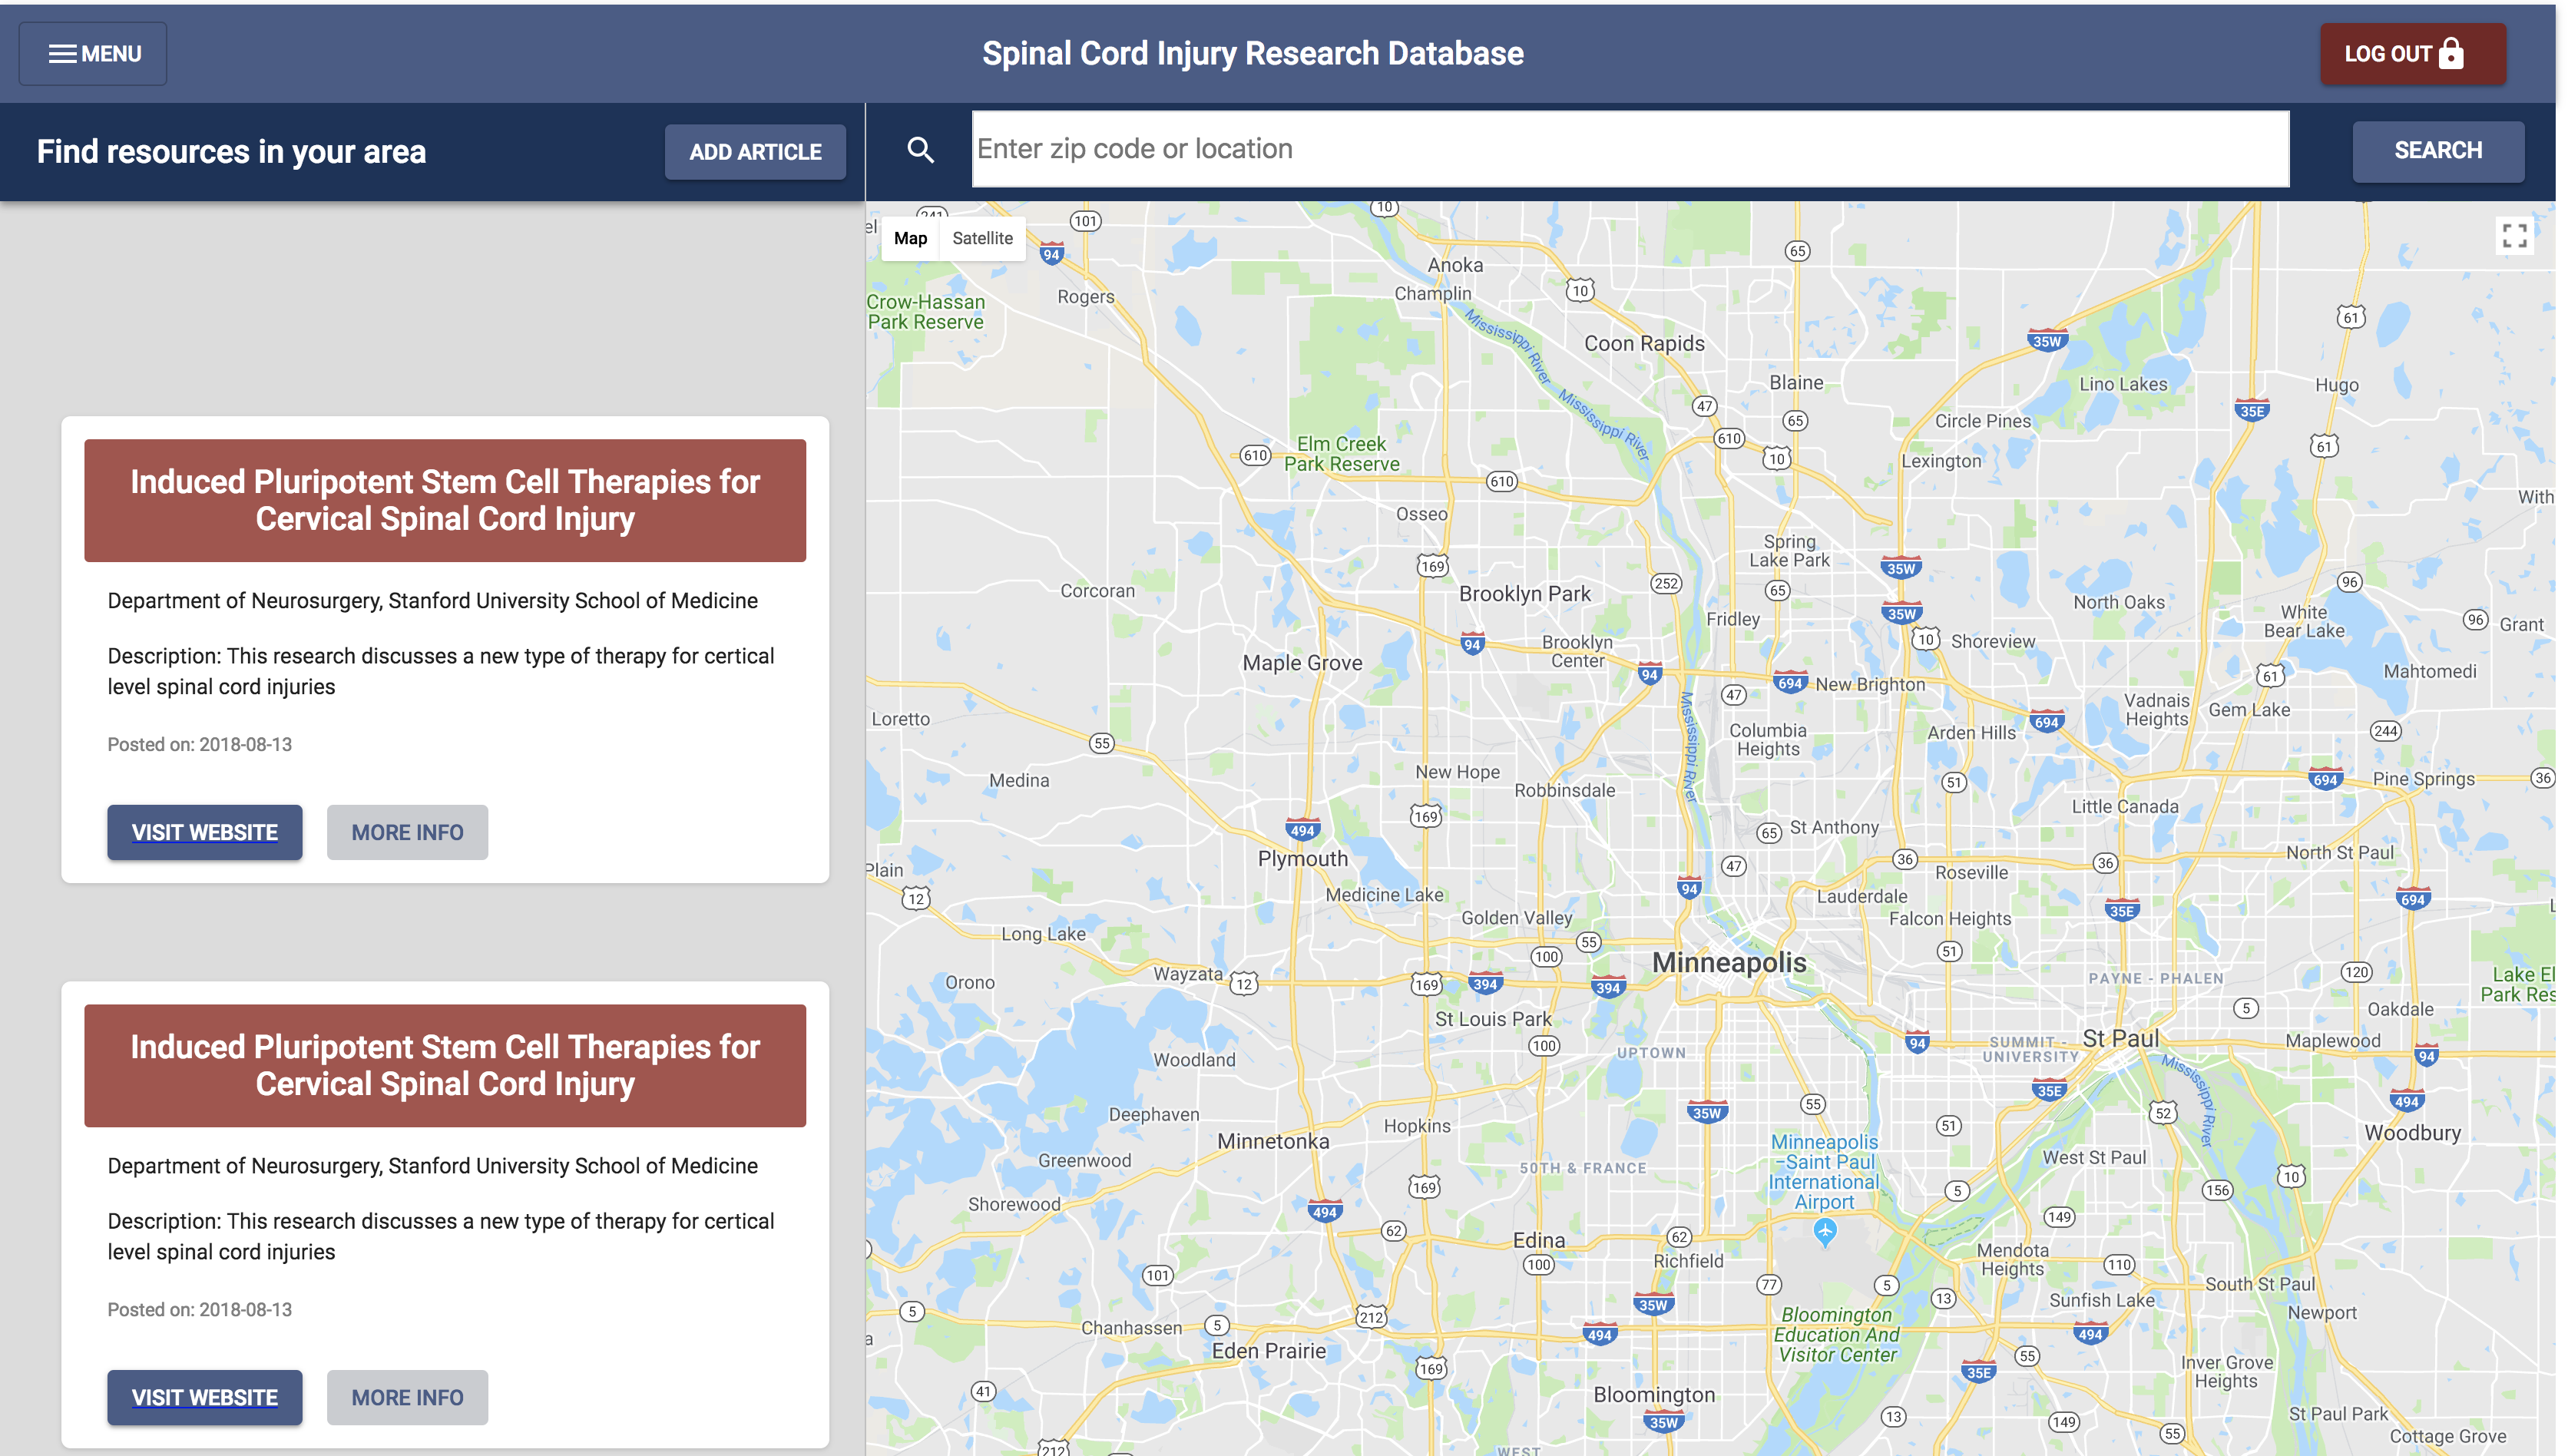Click the lock icon in Log Out
The image size is (2568, 1456).
2450,52
